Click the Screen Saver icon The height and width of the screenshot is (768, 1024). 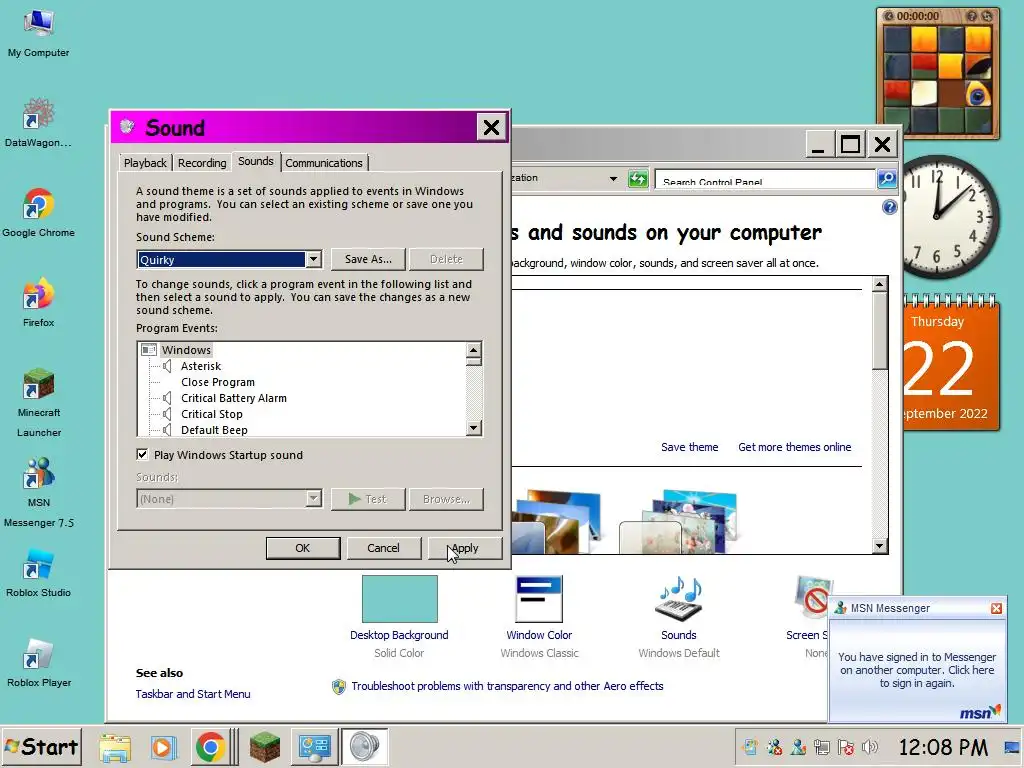[x=813, y=599]
